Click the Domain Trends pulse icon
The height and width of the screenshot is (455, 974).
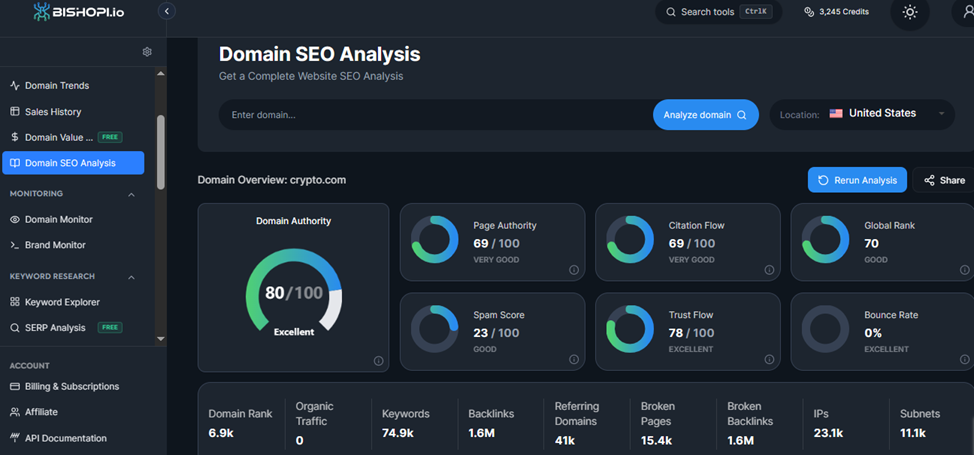click(15, 86)
